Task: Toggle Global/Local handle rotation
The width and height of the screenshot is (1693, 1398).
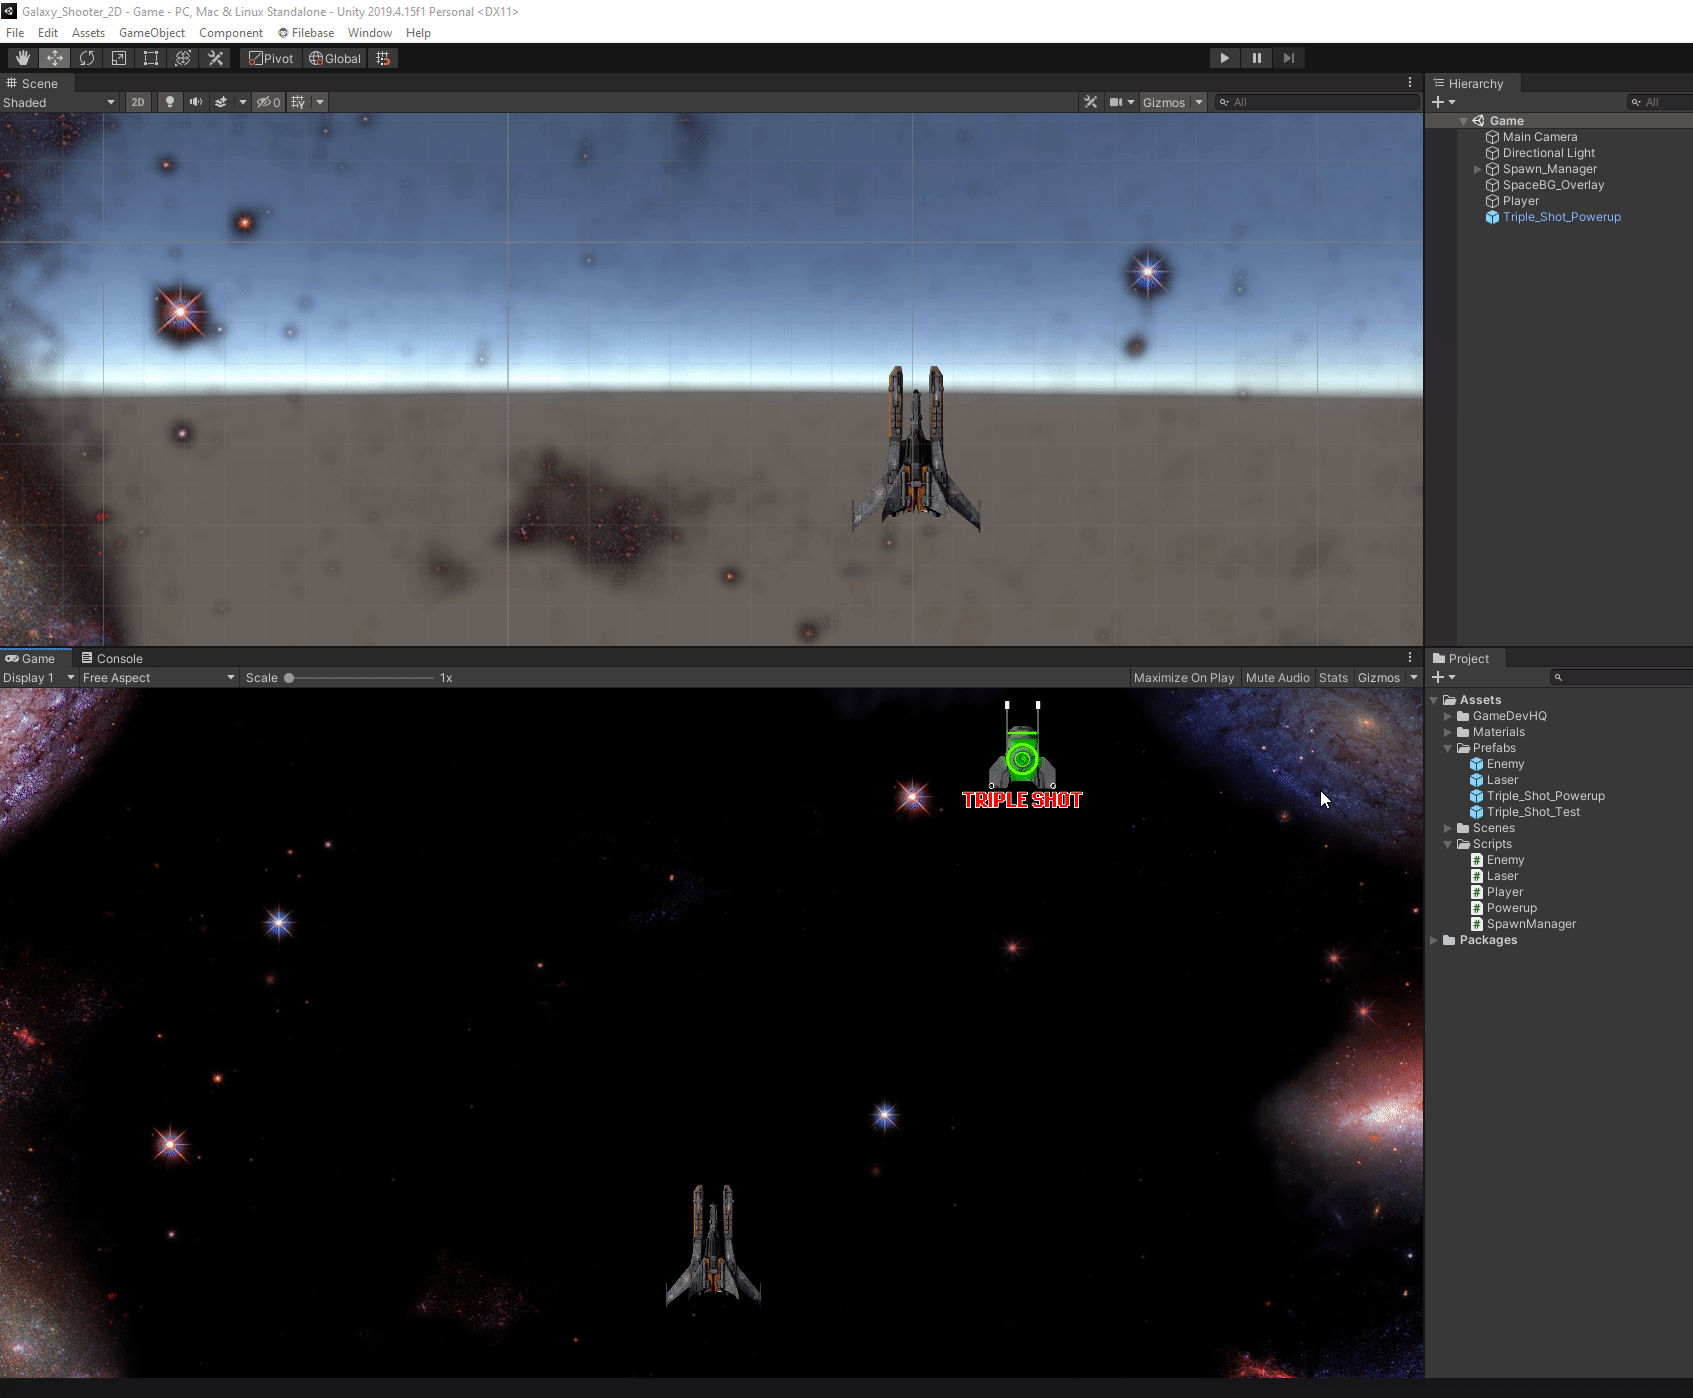Action: [x=335, y=58]
